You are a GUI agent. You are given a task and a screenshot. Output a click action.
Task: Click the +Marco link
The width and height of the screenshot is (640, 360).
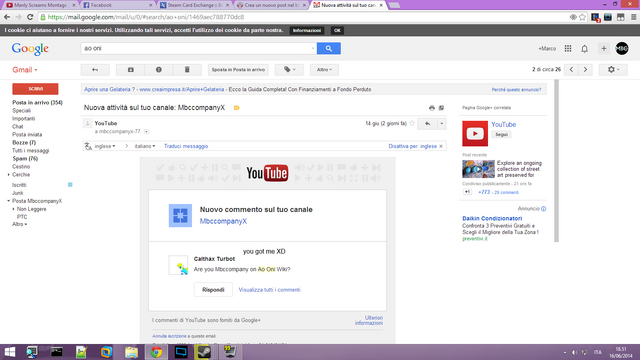coord(547,49)
